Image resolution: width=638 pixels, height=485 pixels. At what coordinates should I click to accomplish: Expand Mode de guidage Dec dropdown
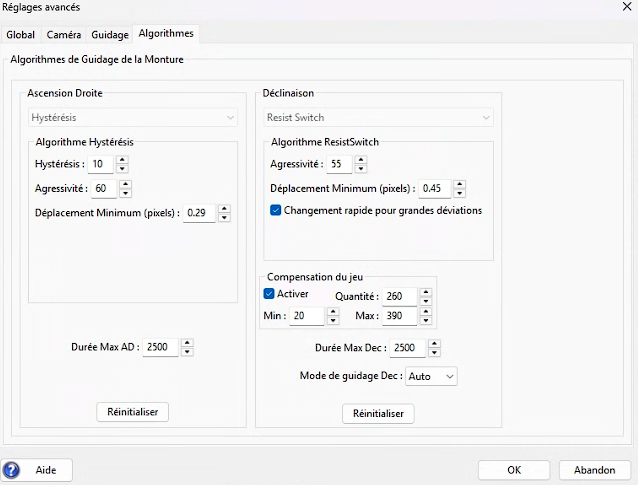coord(431,376)
